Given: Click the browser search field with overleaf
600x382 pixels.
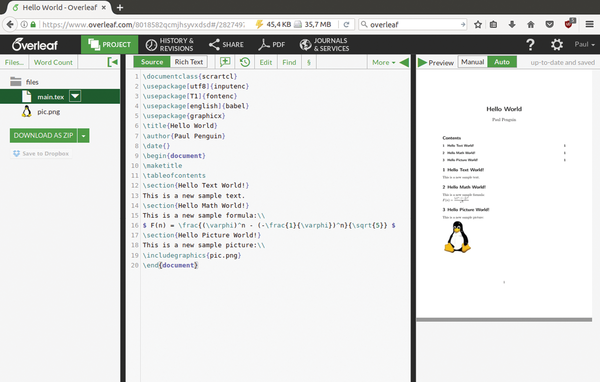Looking at the screenshot, I should tap(413, 24).
